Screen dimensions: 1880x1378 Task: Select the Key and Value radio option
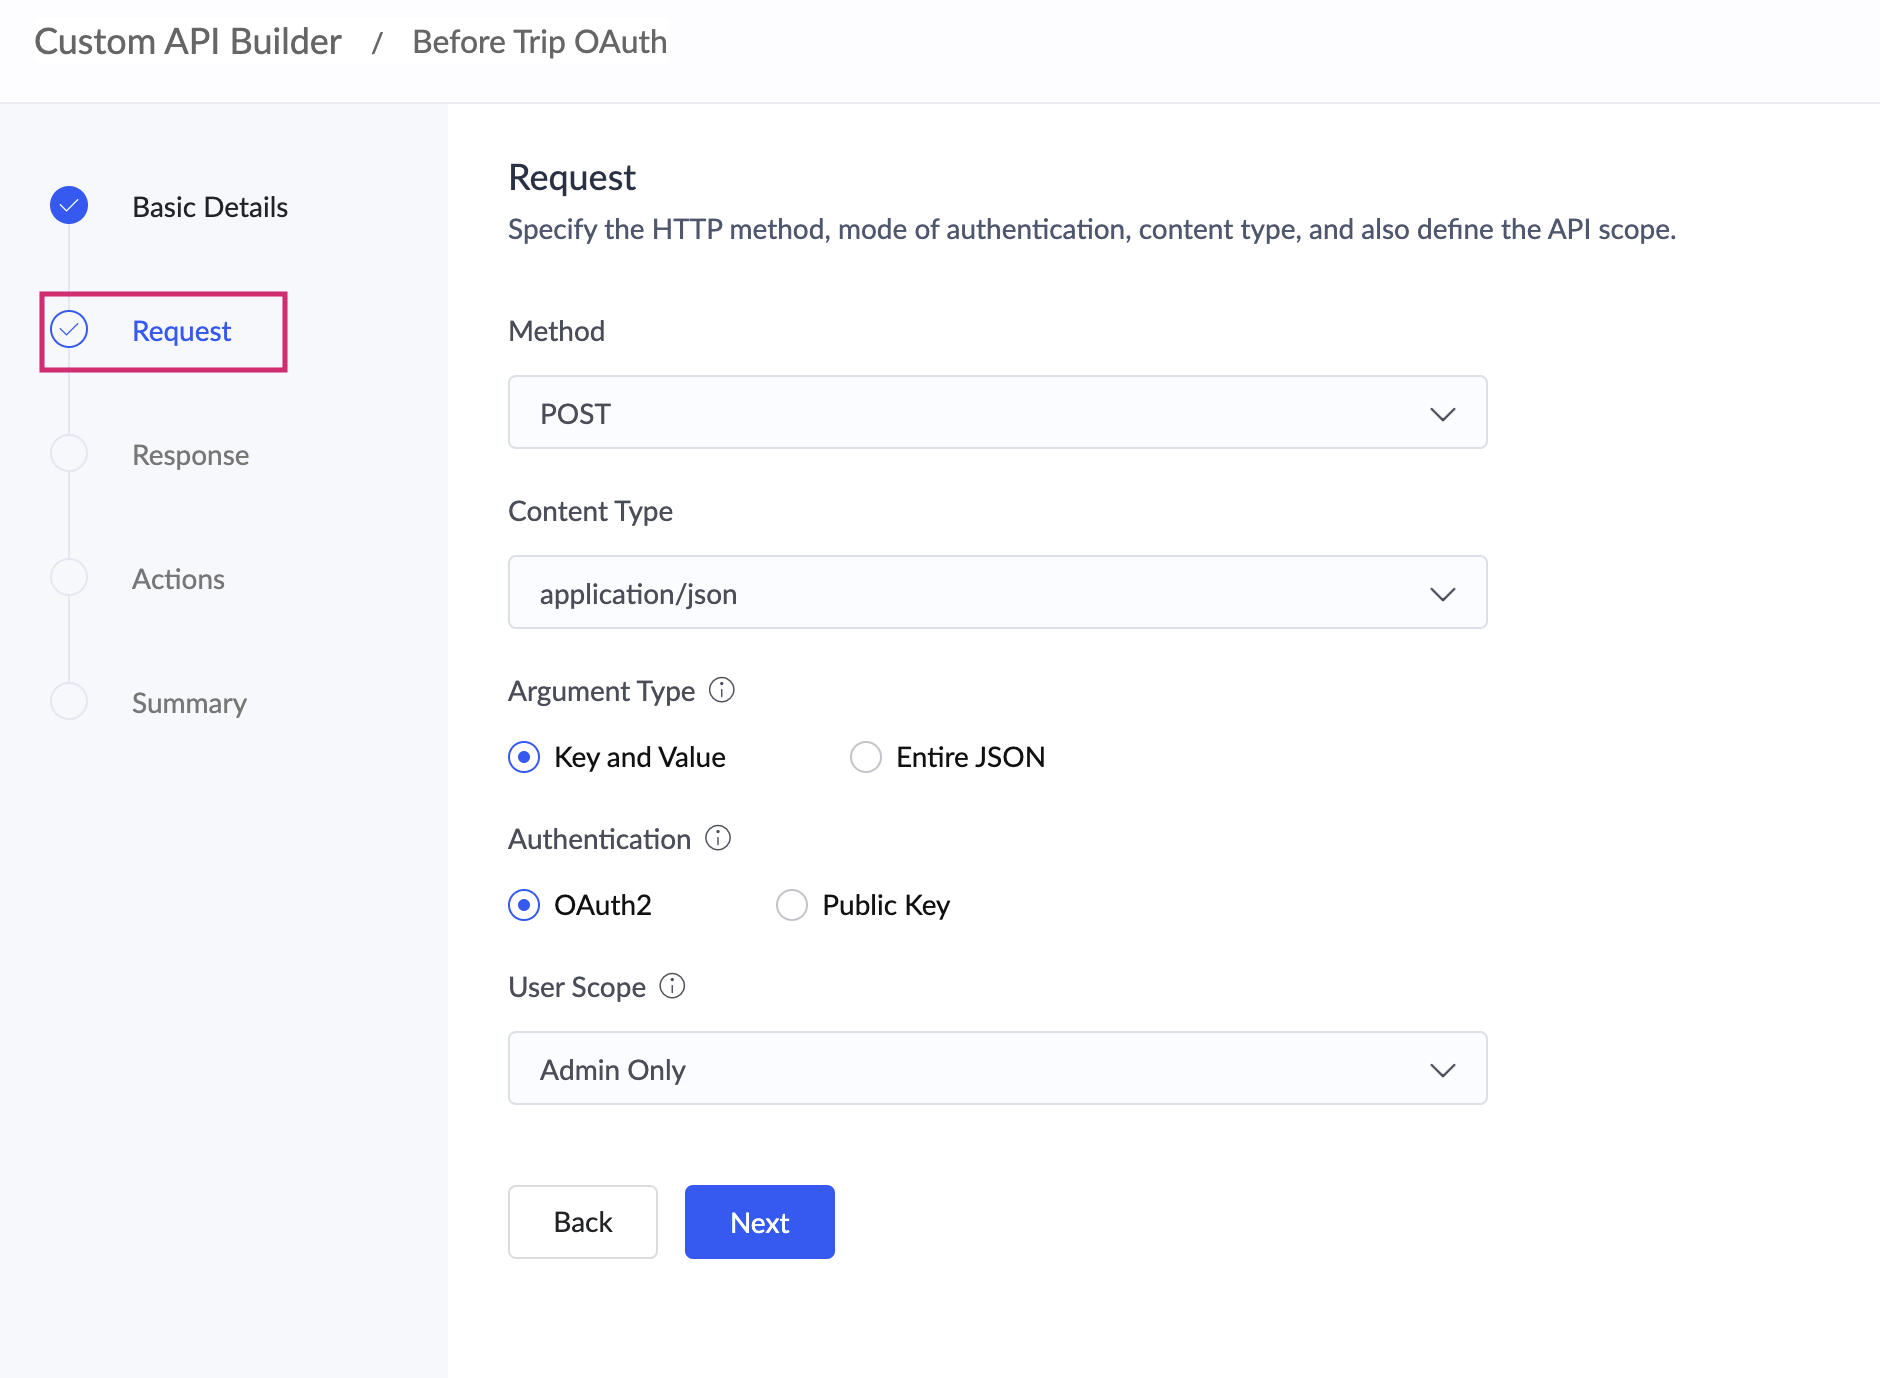[x=524, y=757]
